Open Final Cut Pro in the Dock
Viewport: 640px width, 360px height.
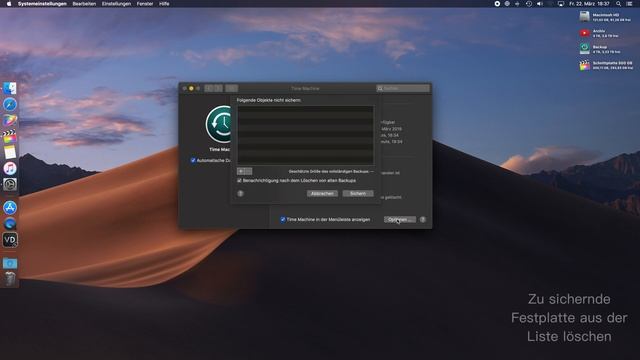tap(10, 136)
